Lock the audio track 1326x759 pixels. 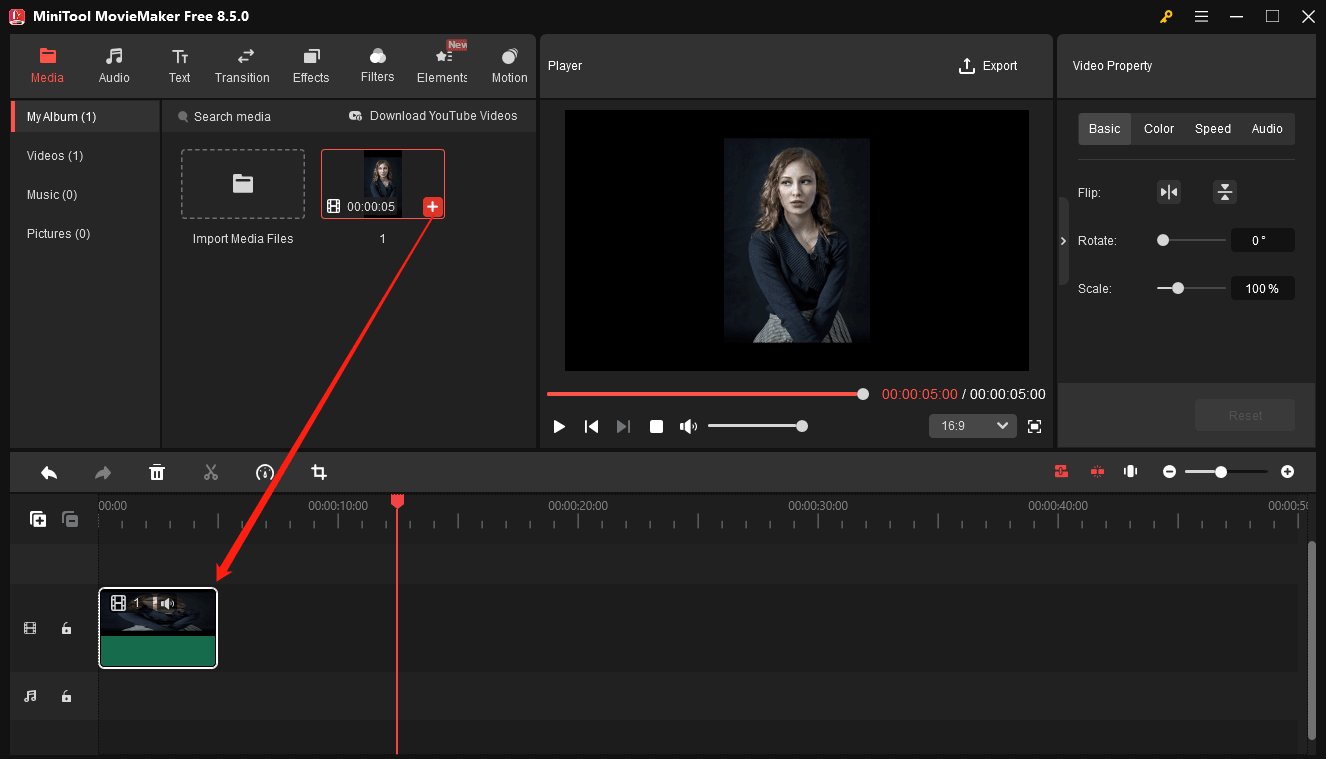pyautogui.click(x=66, y=696)
